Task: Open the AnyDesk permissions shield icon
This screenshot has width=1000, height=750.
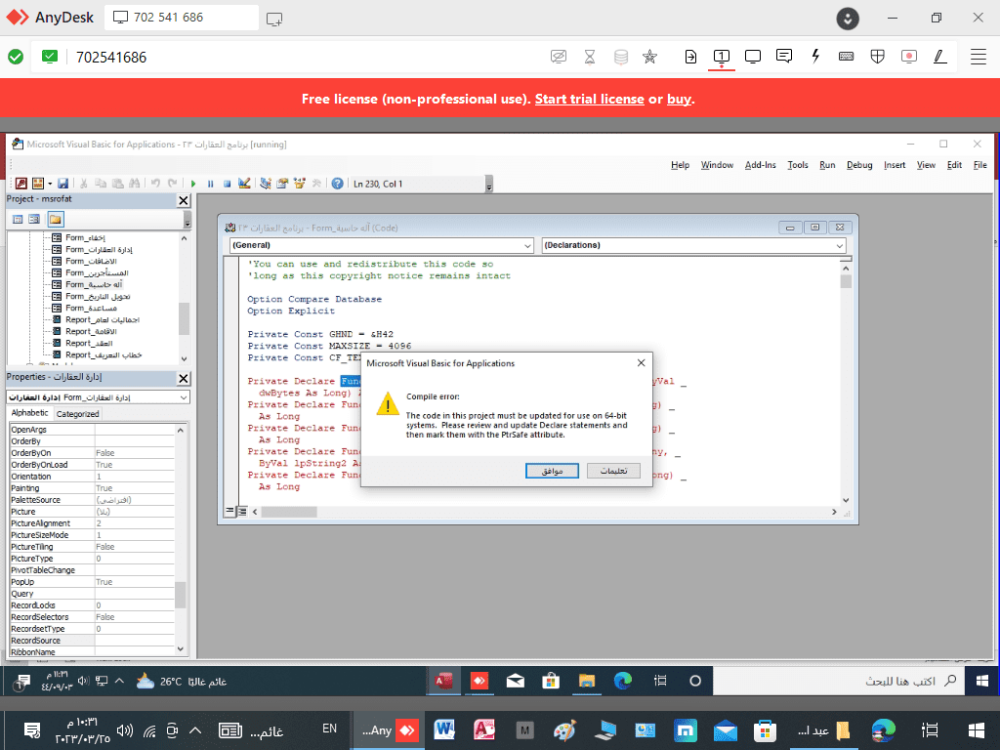Action: pyautogui.click(x=878, y=57)
